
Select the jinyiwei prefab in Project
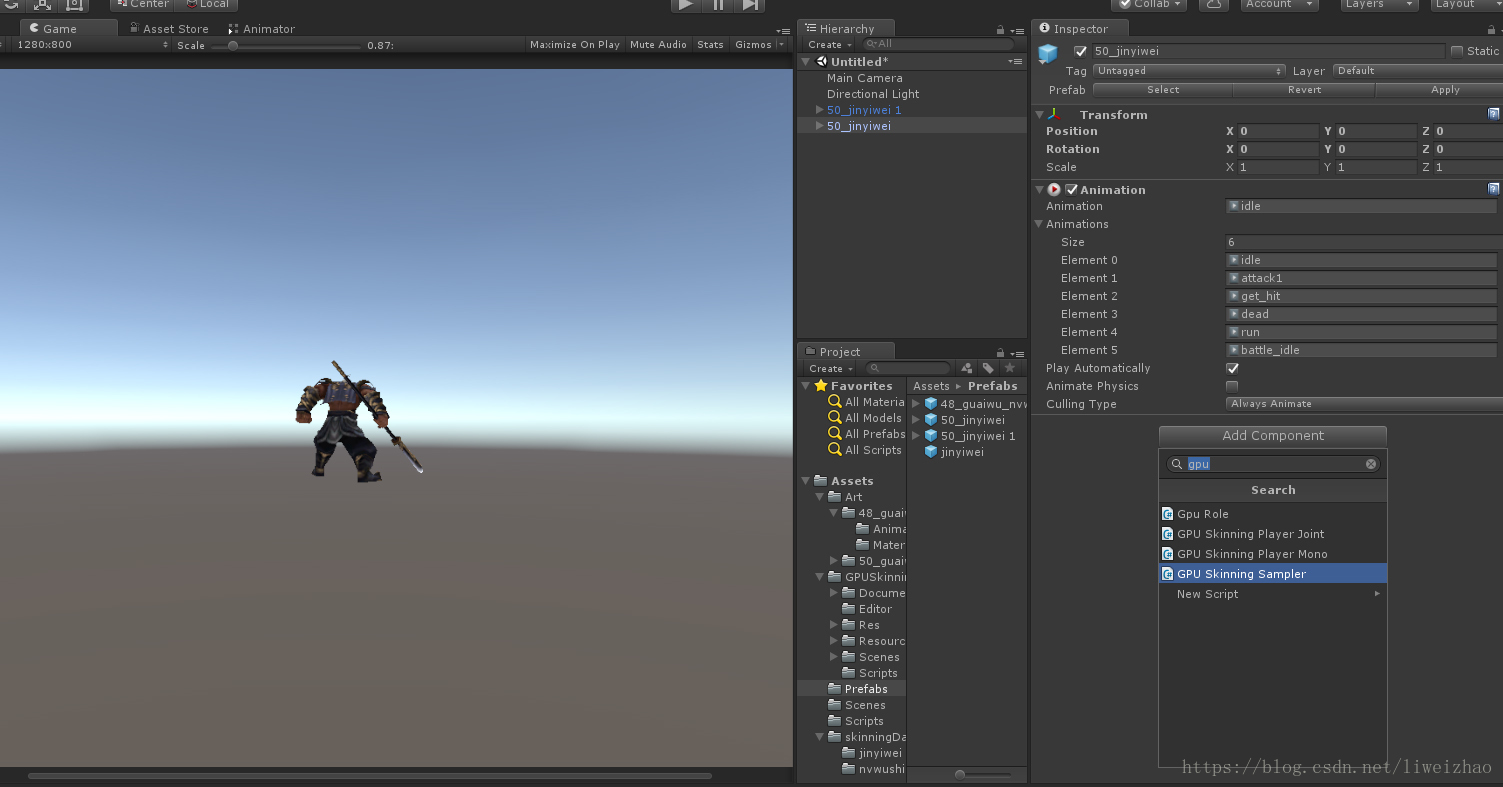954,452
